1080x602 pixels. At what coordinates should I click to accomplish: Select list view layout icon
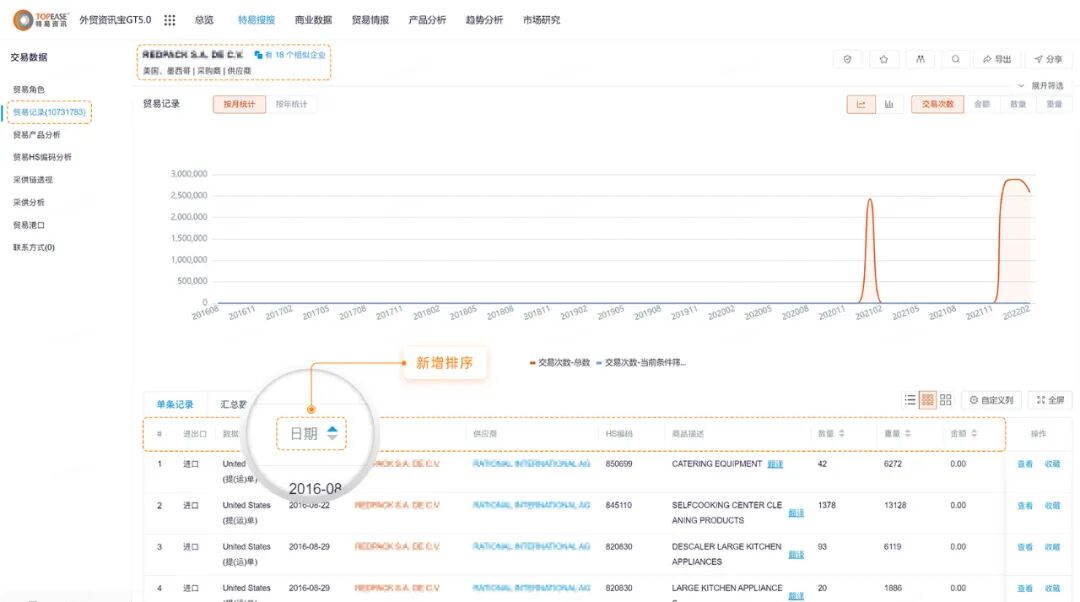pyautogui.click(x=910, y=399)
